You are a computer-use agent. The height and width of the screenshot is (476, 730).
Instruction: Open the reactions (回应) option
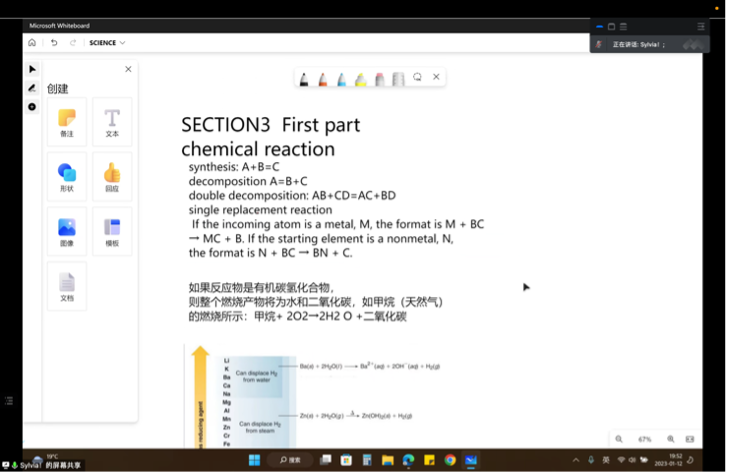[x=112, y=177]
